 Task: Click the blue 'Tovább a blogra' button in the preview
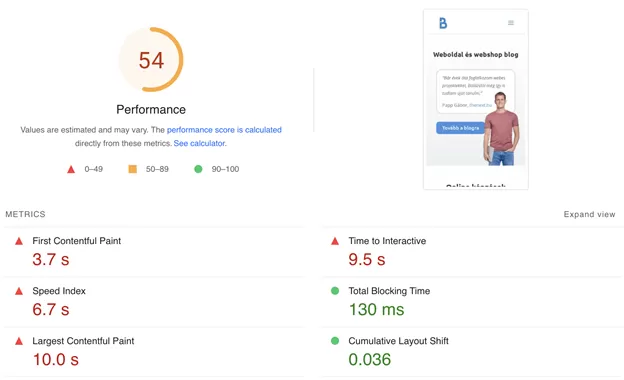point(460,128)
